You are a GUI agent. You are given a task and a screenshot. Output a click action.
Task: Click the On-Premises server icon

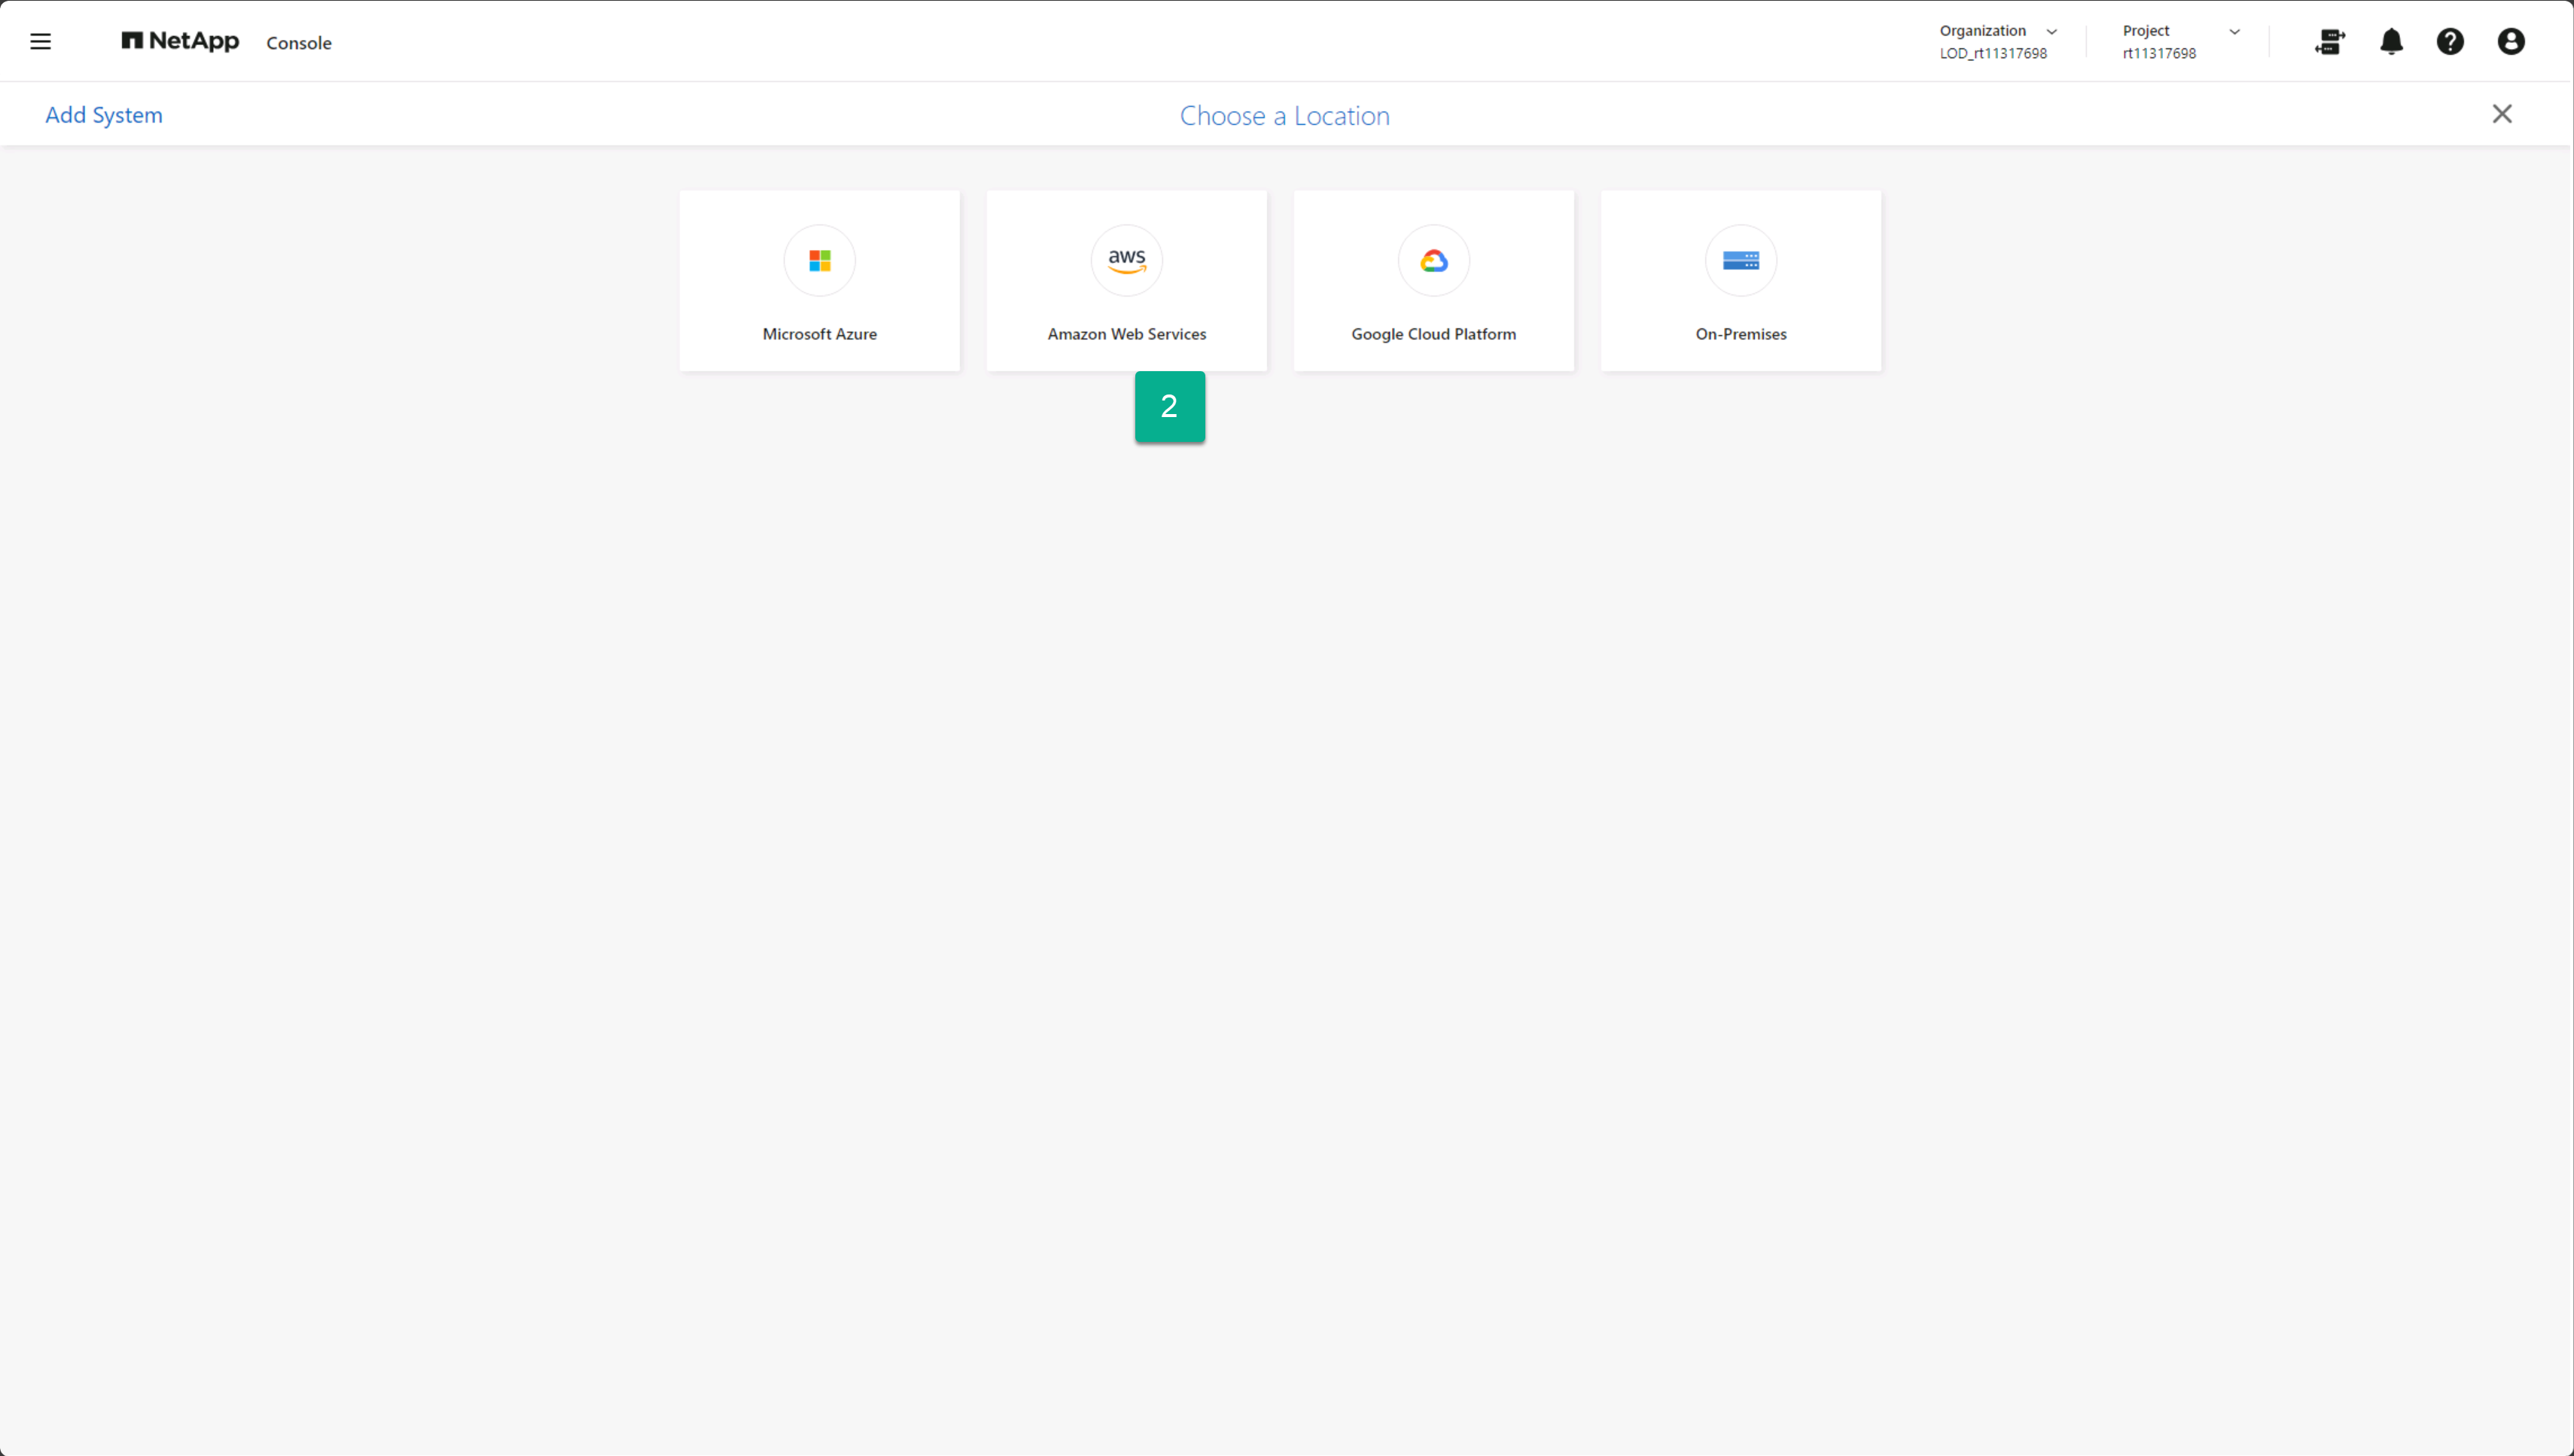(x=1740, y=260)
